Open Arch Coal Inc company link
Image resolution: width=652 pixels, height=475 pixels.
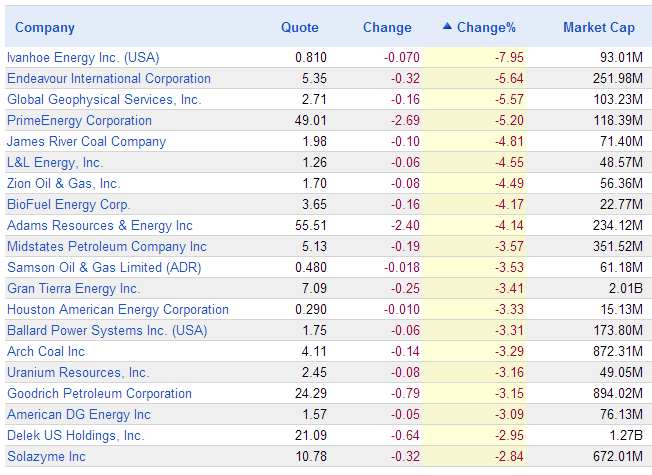click(46, 351)
